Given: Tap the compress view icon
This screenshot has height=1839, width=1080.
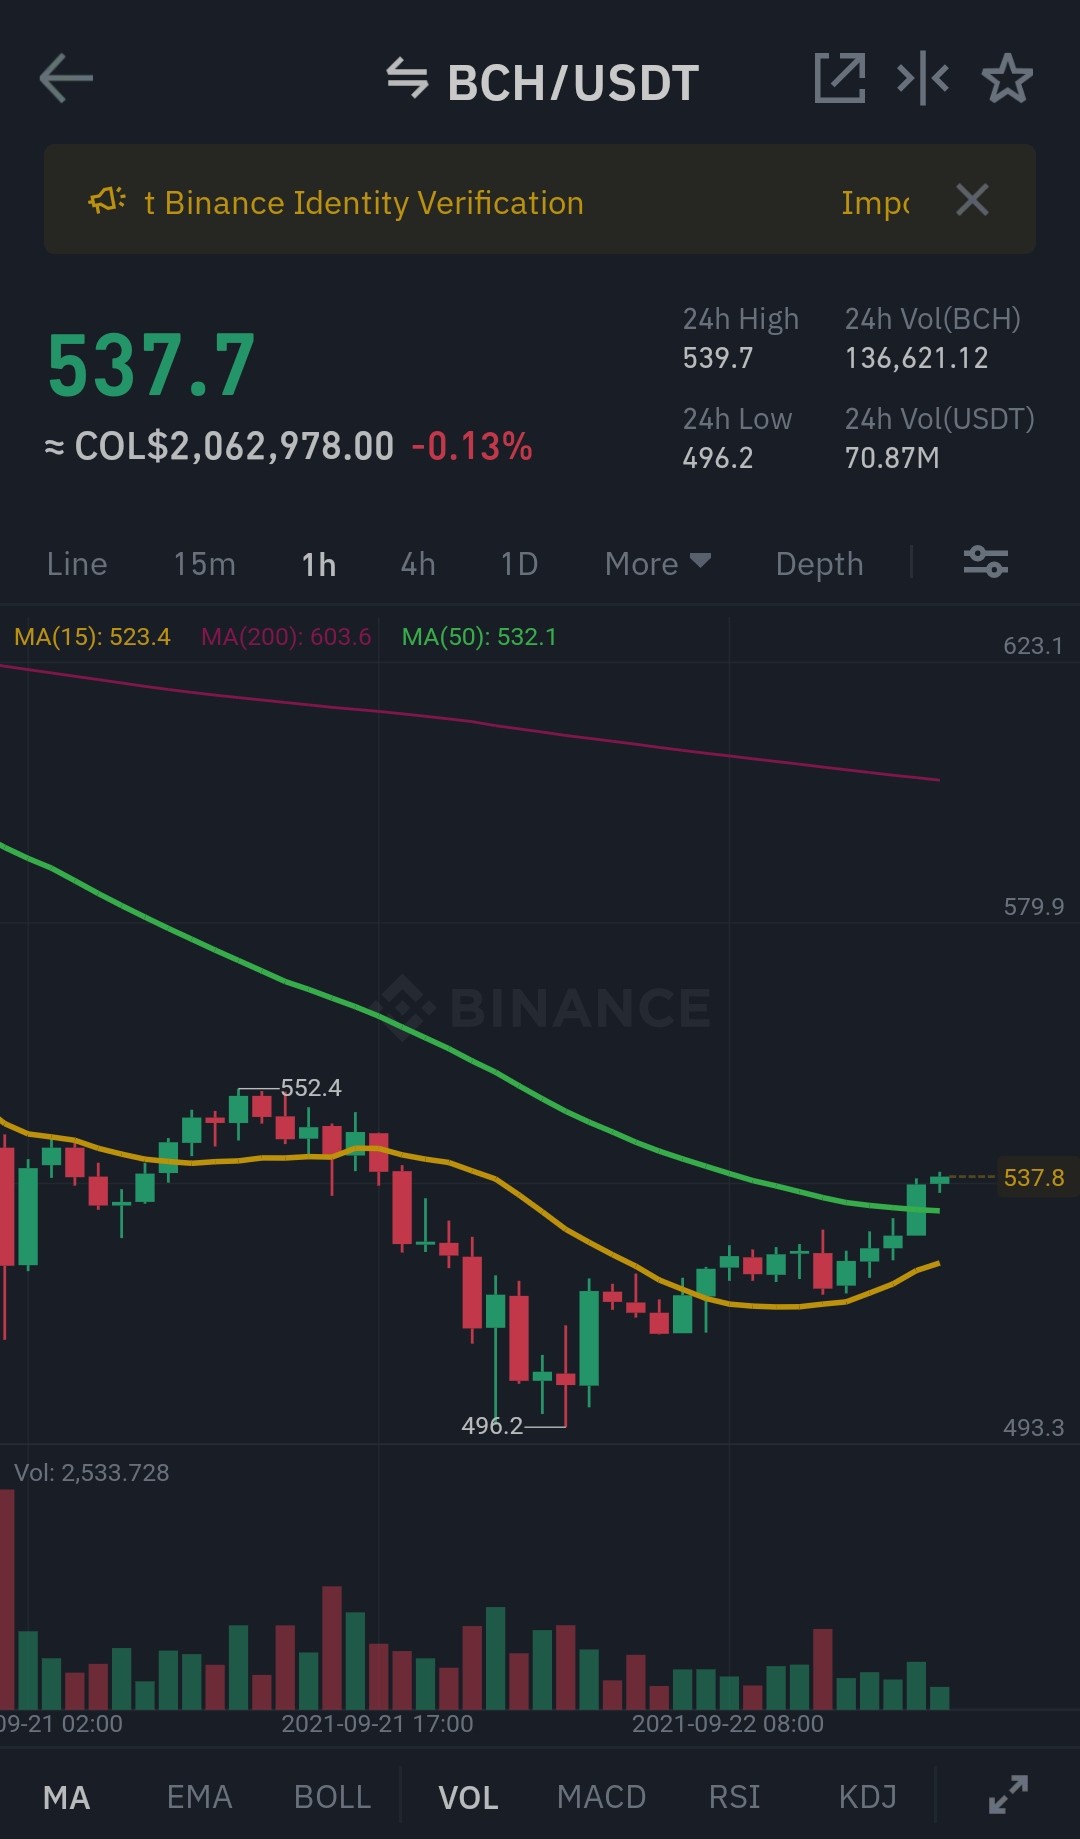Looking at the screenshot, I should (x=923, y=79).
